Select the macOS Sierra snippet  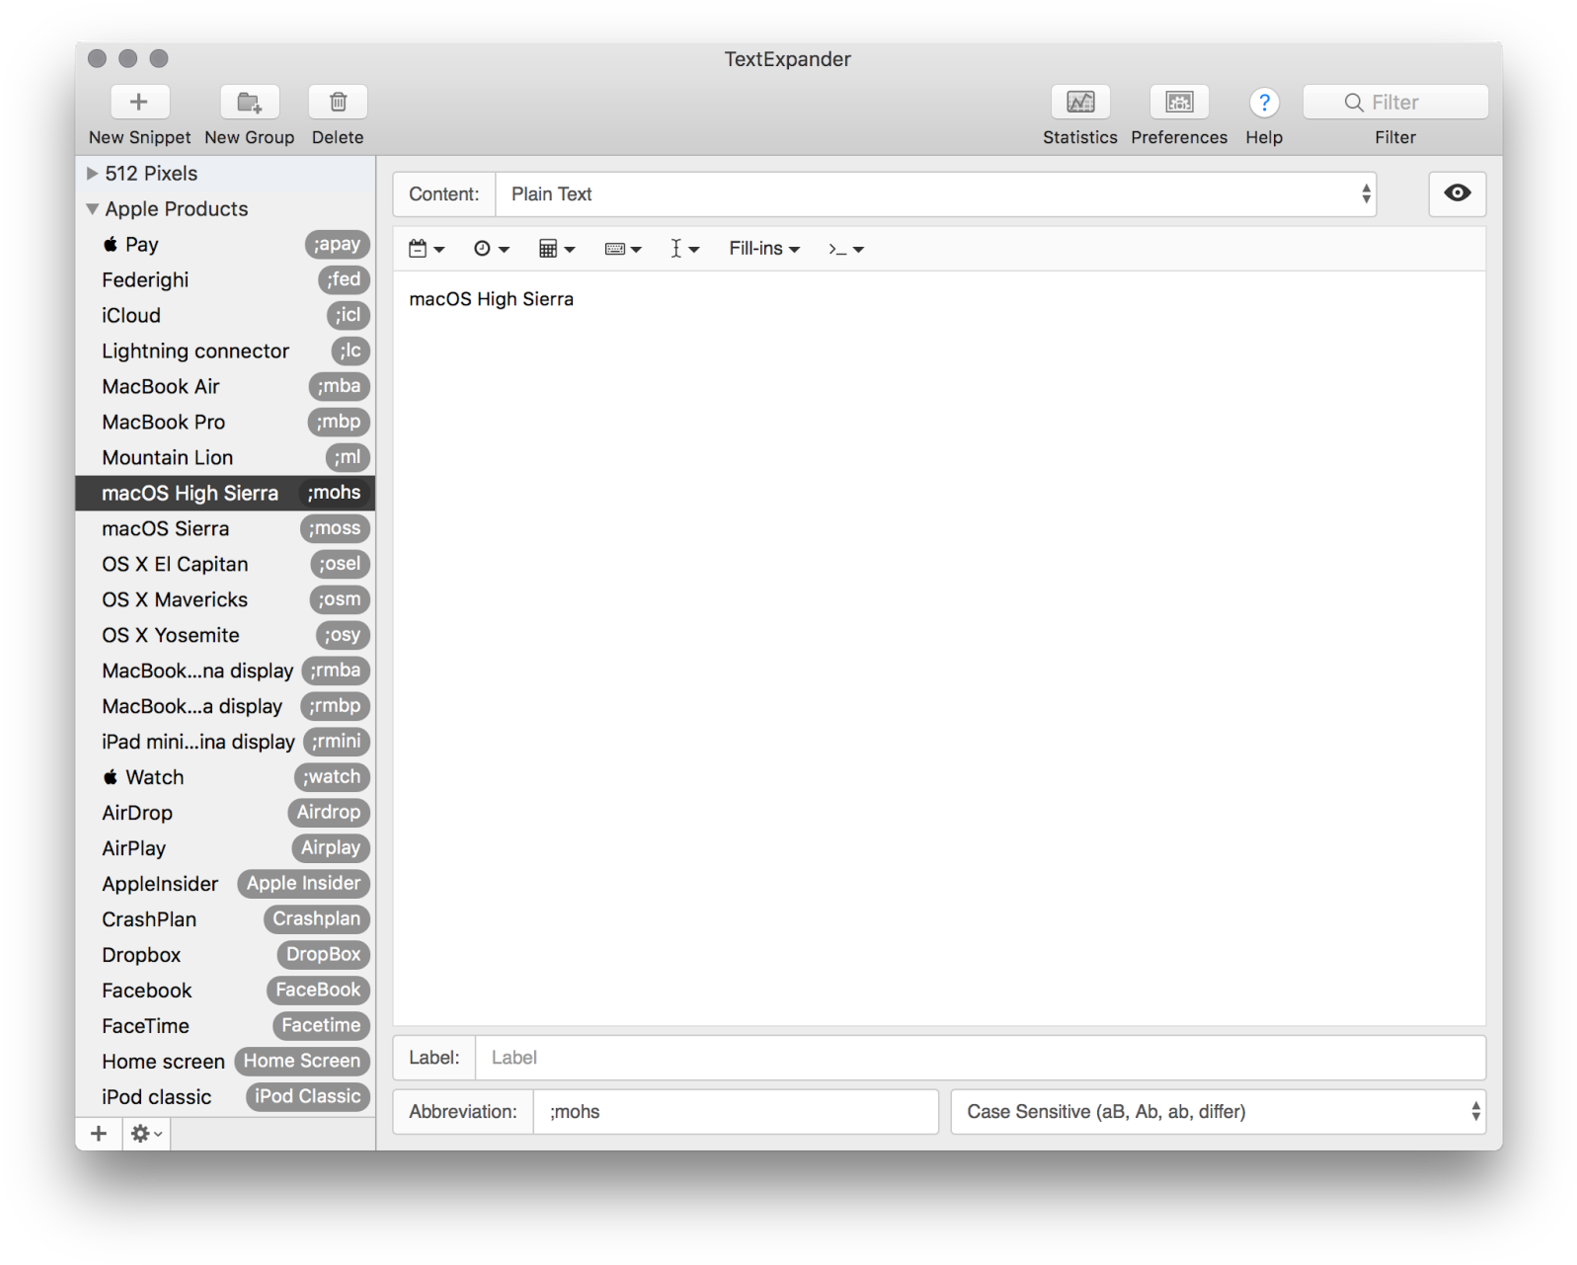[x=226, y=528]
